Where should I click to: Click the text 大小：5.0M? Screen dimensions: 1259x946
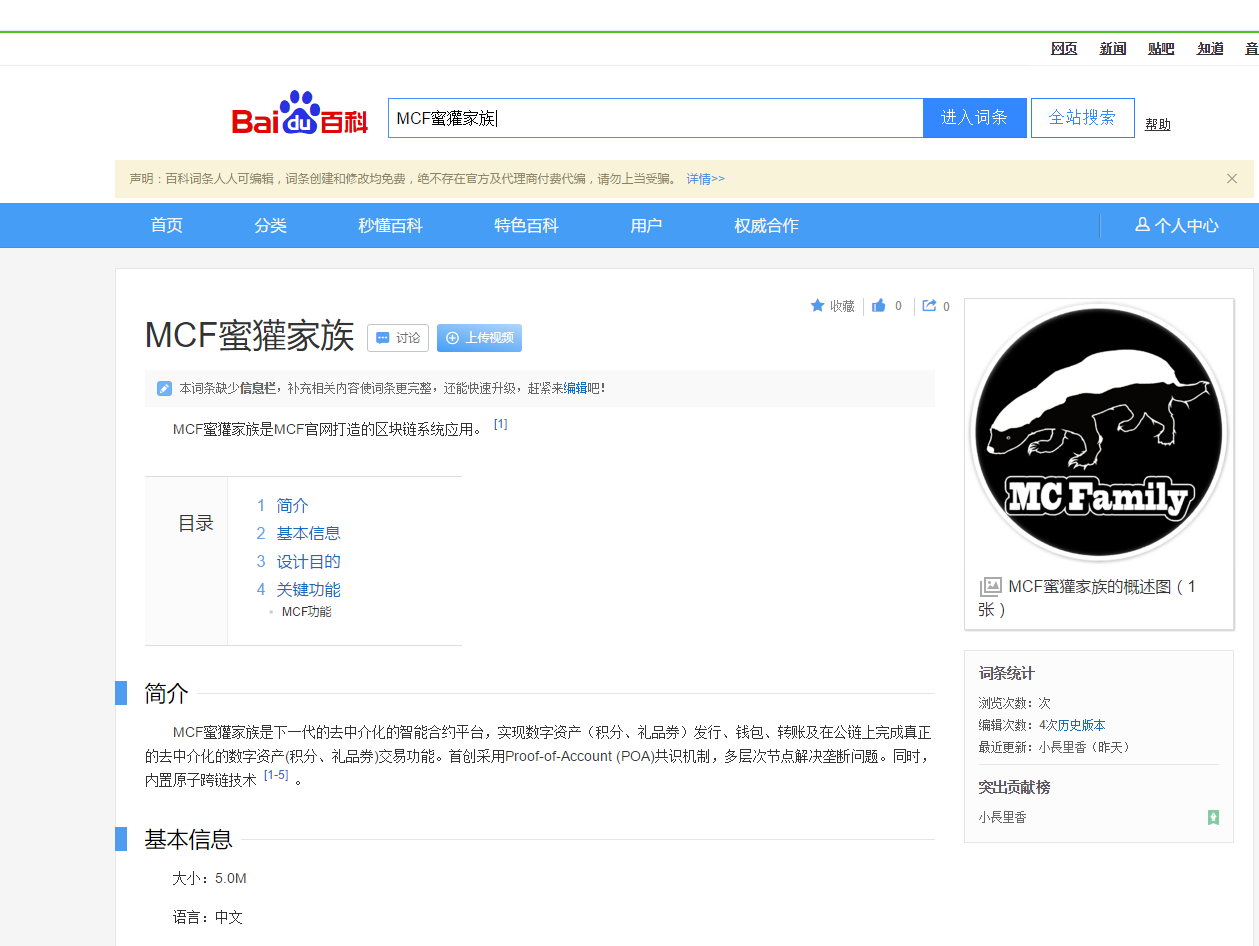click(209, 879)
